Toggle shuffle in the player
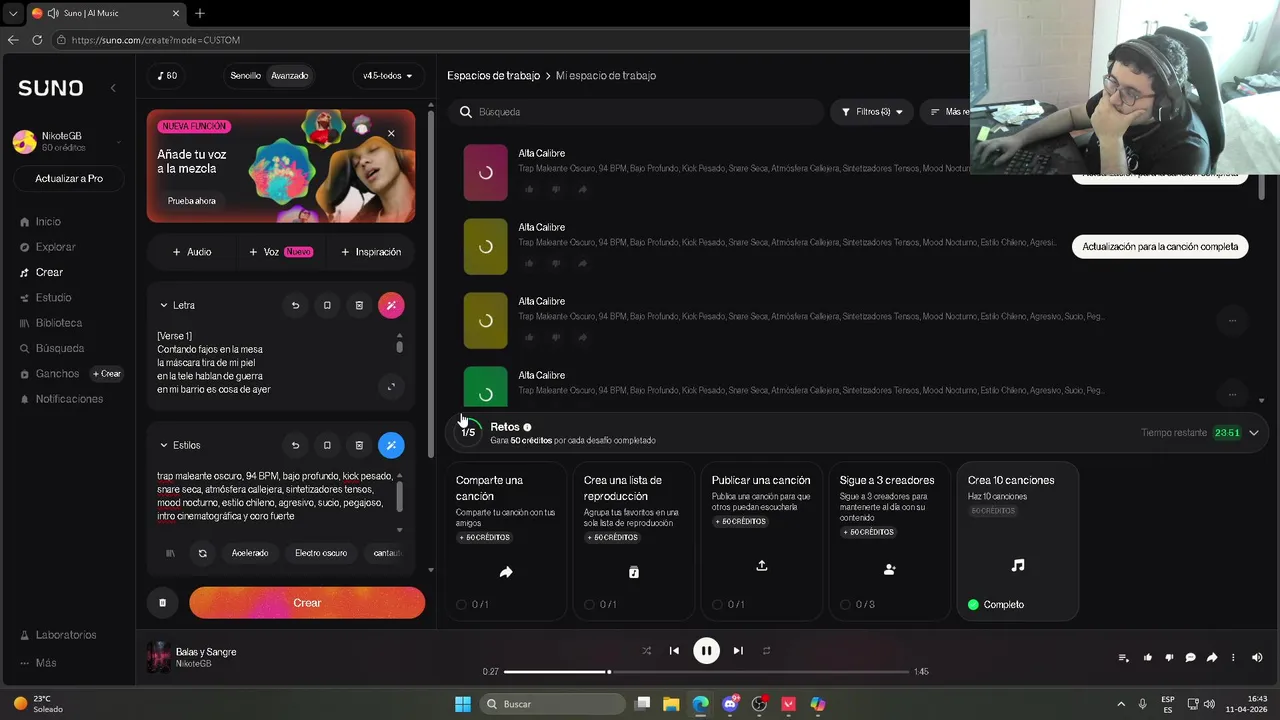The height and width of the screenshot is (720, 1280). point(646,651)
